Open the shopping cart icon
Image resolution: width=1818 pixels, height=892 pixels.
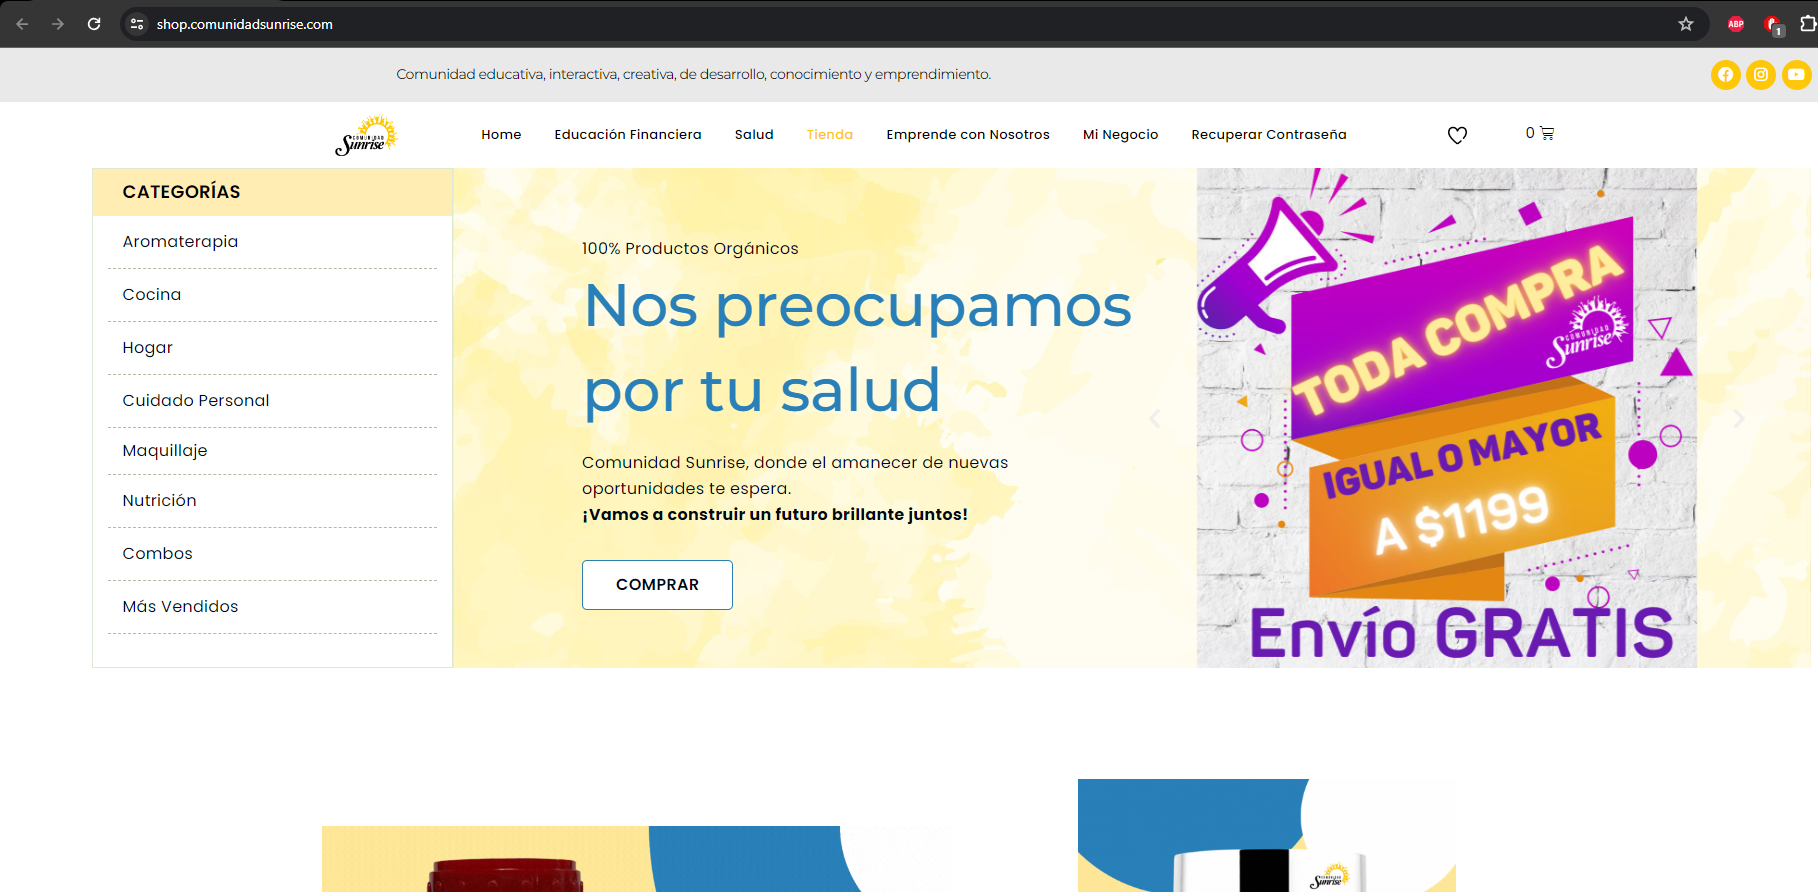pos(1546,133)
